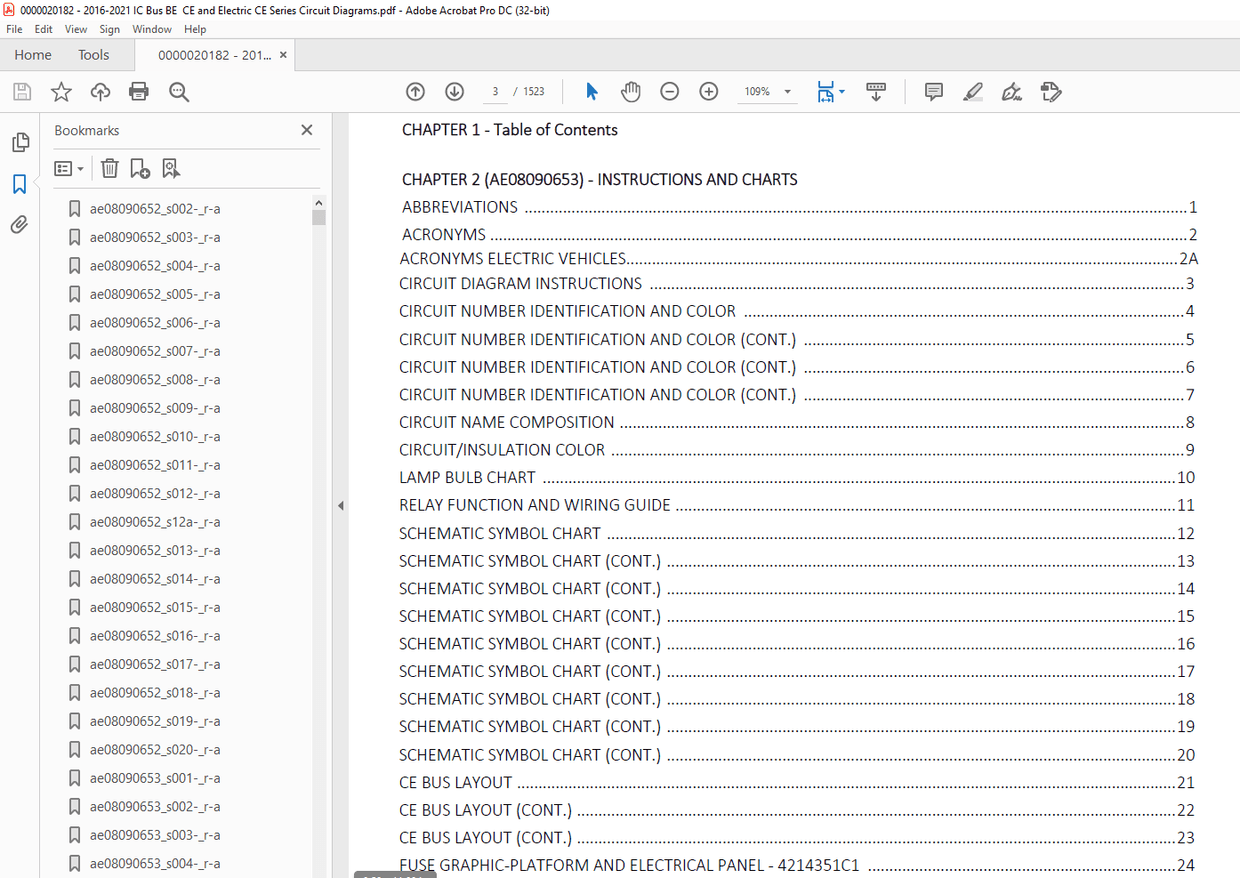Go to previous page arrow
Screen dimensions: 1240x878
(x=415, y=92)
